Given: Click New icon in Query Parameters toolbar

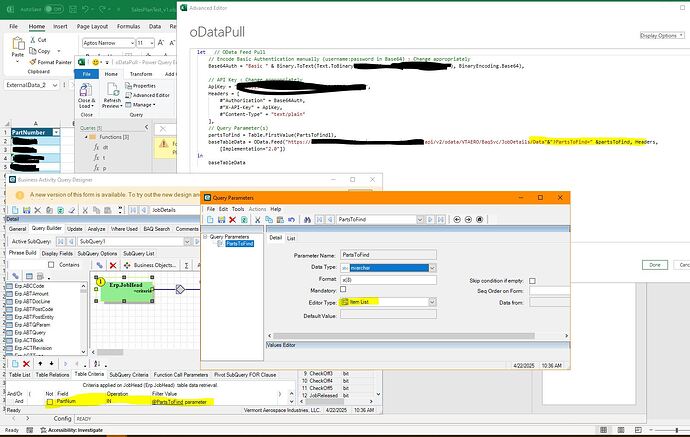Looking at the screenshot, I should pos(210,220).
